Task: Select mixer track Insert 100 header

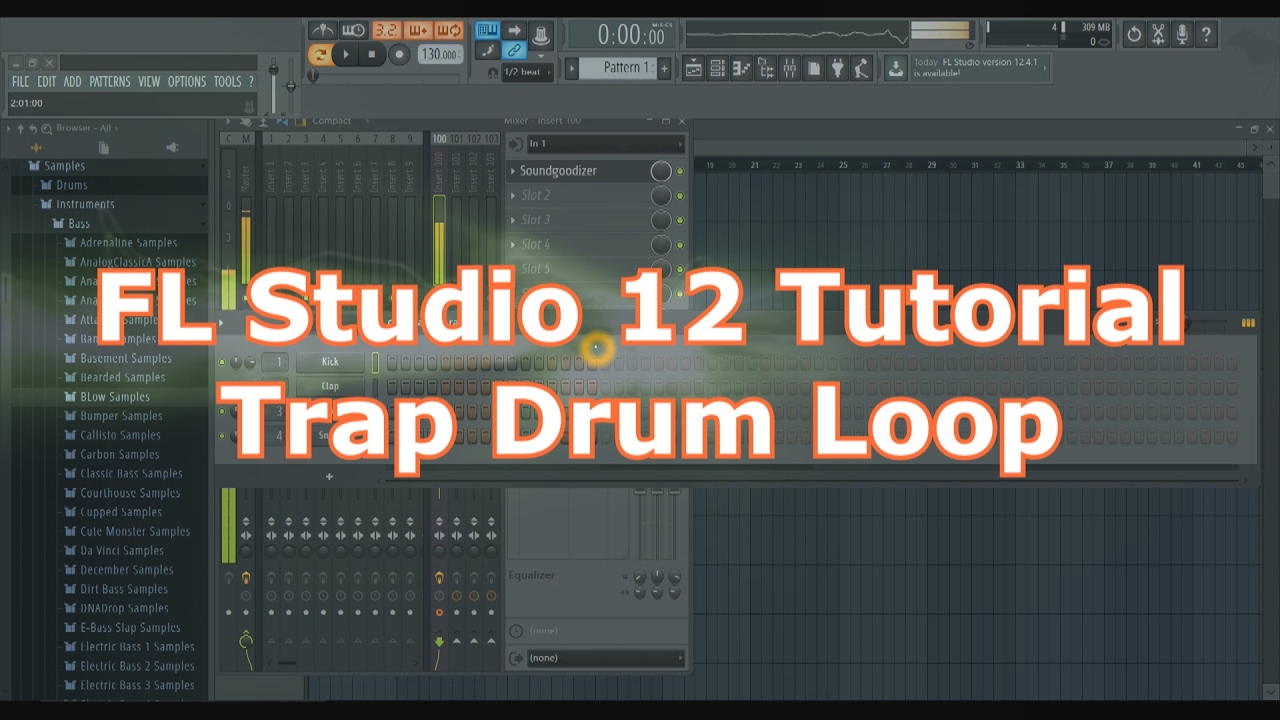Action: (x=439, y=139)
